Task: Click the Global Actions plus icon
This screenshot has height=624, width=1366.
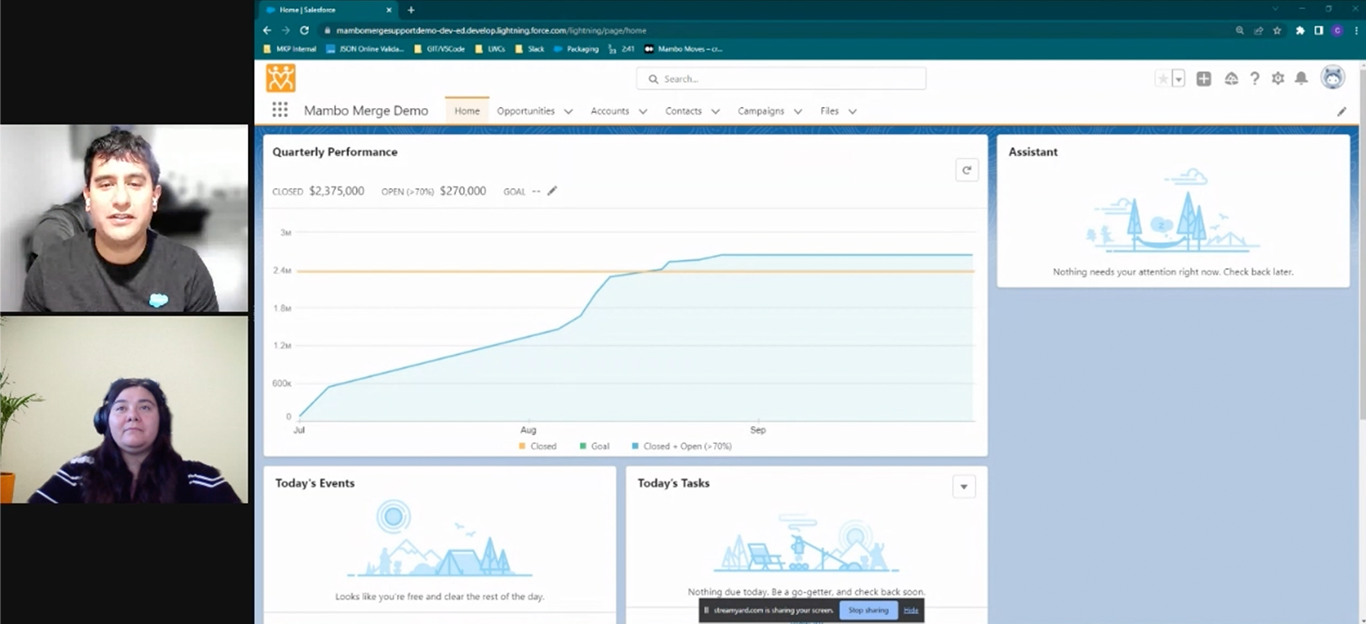Action: point(1204,79)
